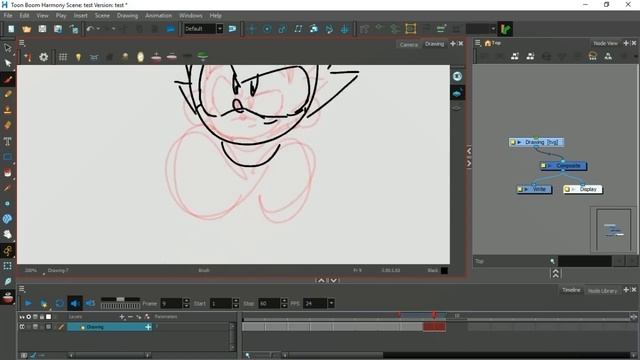Click the New scene icon
640x360 pixels.
(x=11, y=29)
